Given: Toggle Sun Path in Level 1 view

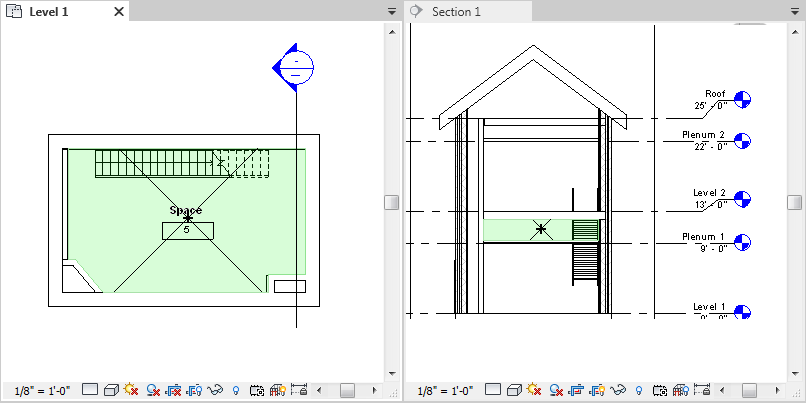Looking at the screenshot, I should 131,390.
